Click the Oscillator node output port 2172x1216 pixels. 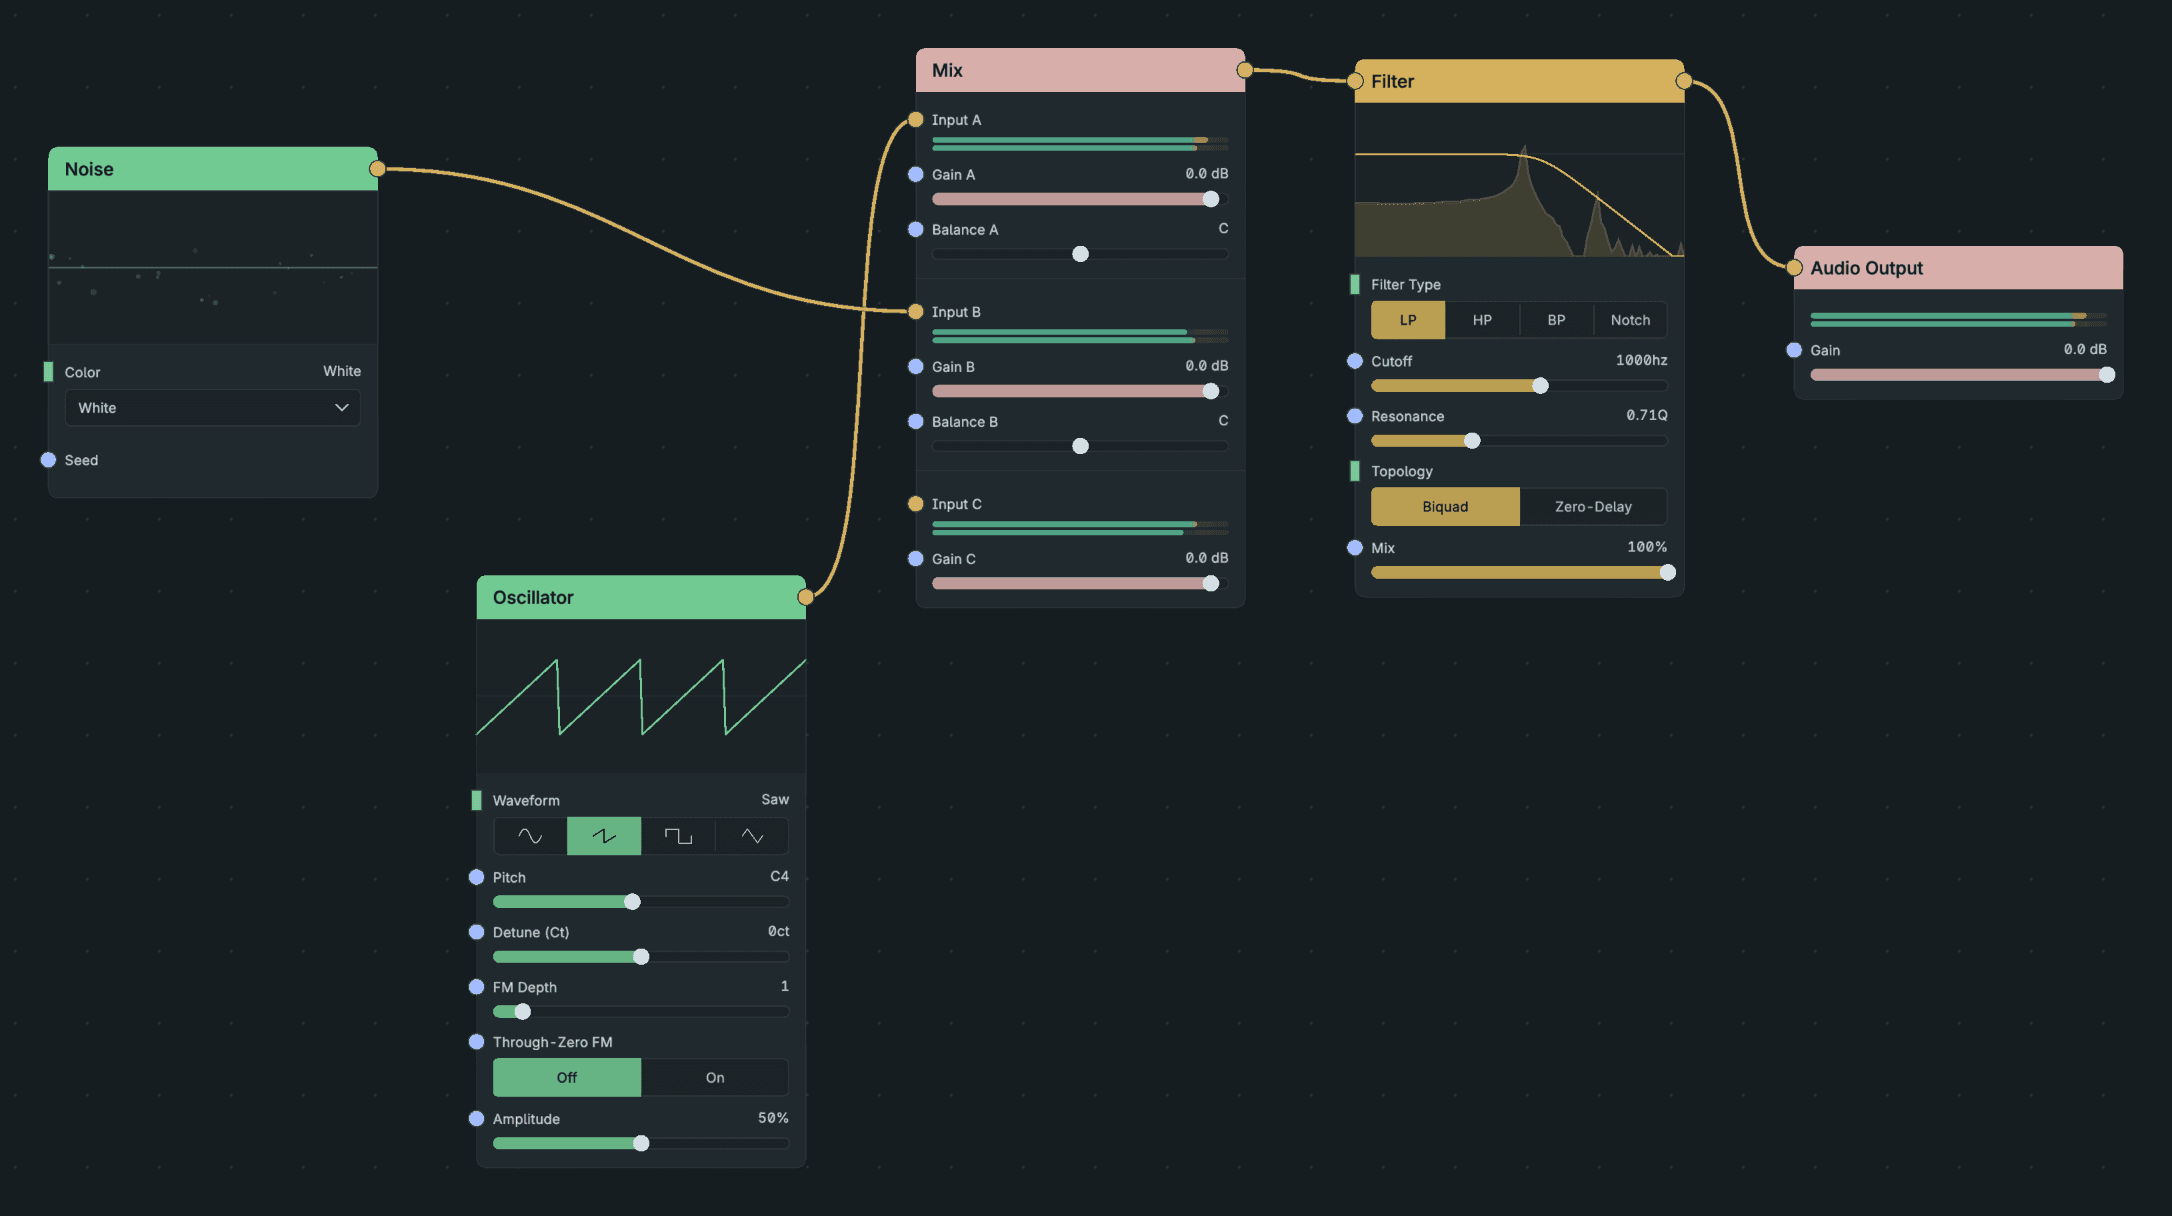tap(806, 597)
